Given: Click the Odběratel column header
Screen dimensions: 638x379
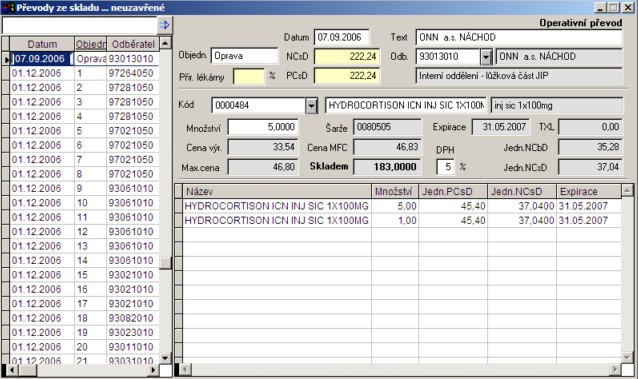Looking at the screenshot, I should (133, 44).
